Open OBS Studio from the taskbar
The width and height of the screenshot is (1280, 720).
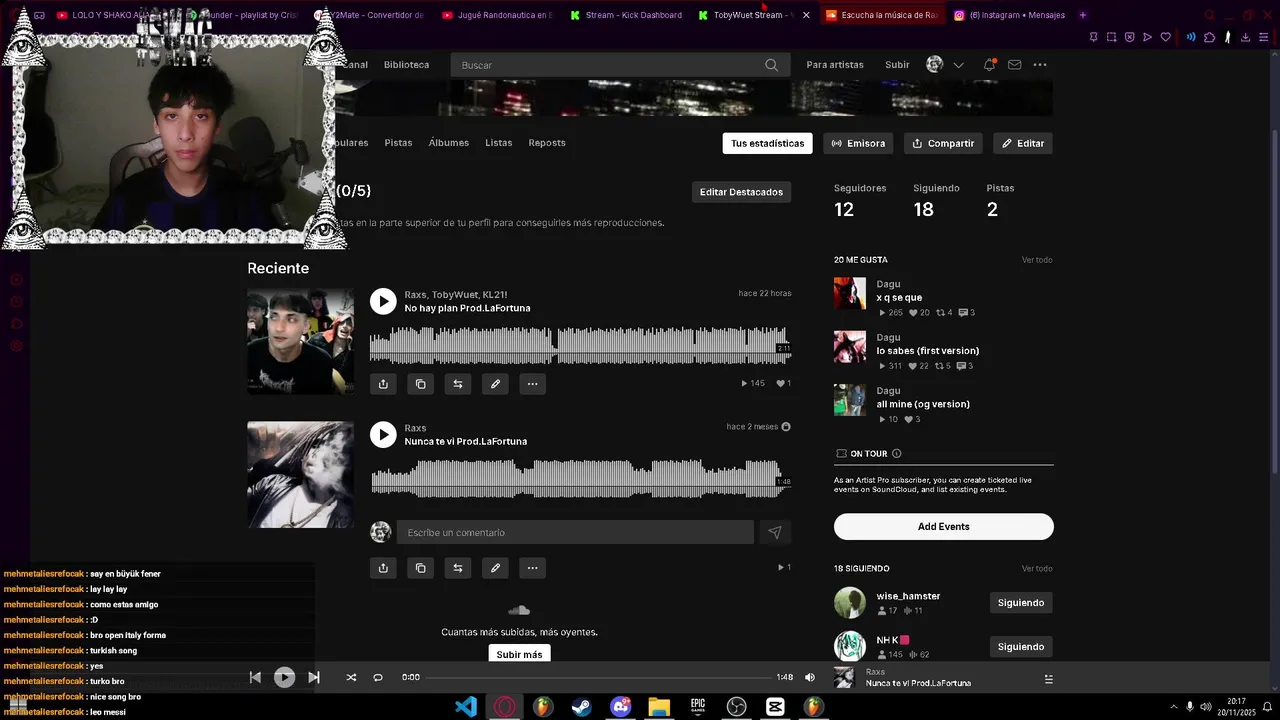point(737,707)
